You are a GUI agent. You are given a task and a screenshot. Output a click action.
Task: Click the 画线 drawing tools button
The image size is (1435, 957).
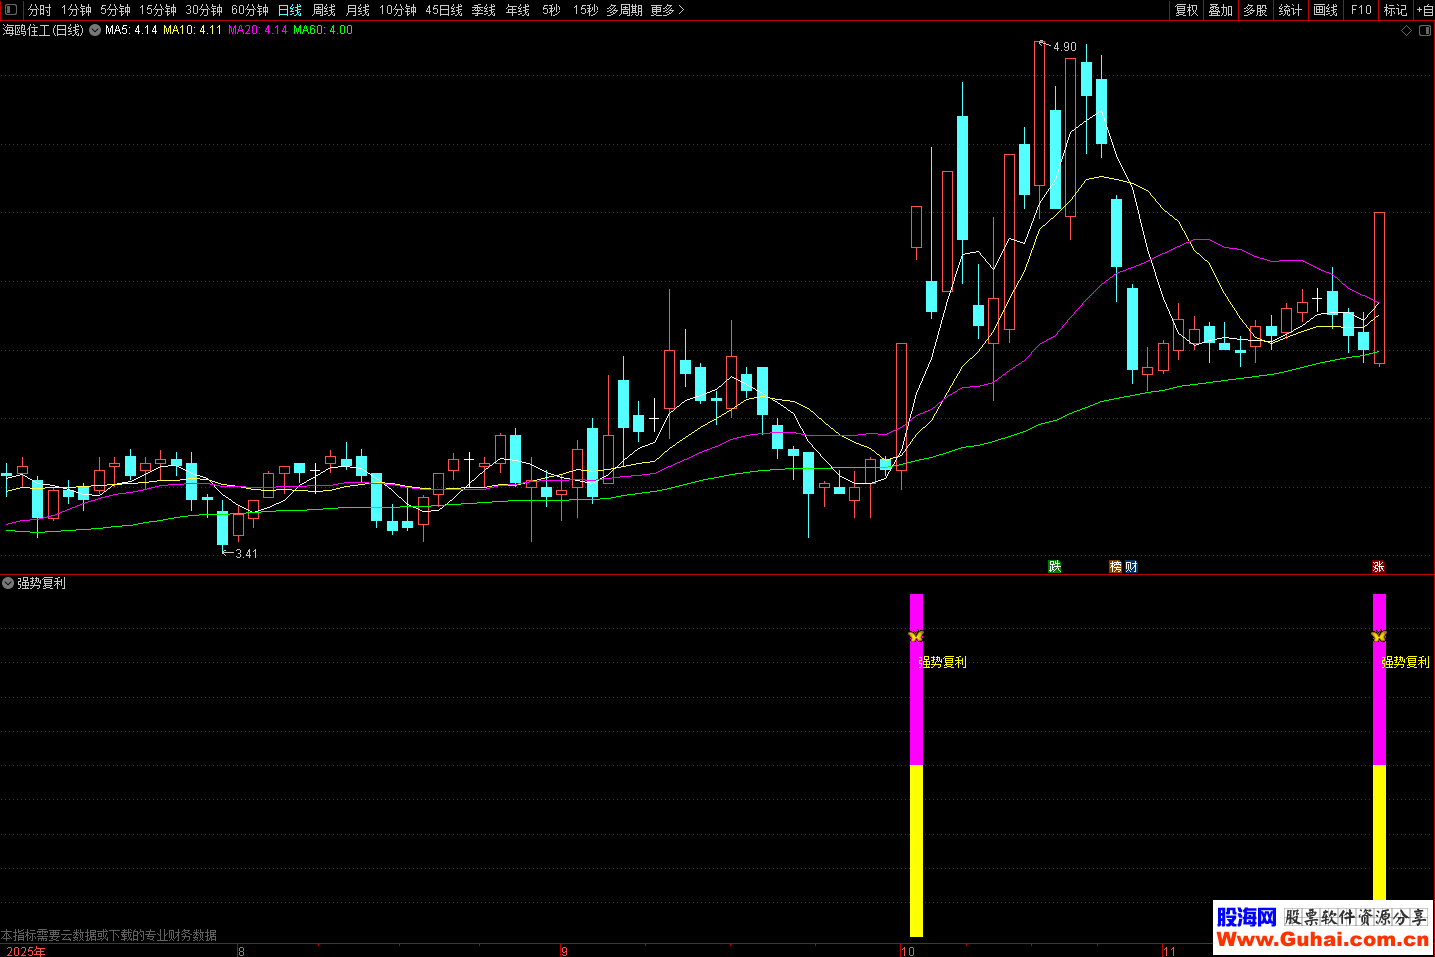(1325, 10)
